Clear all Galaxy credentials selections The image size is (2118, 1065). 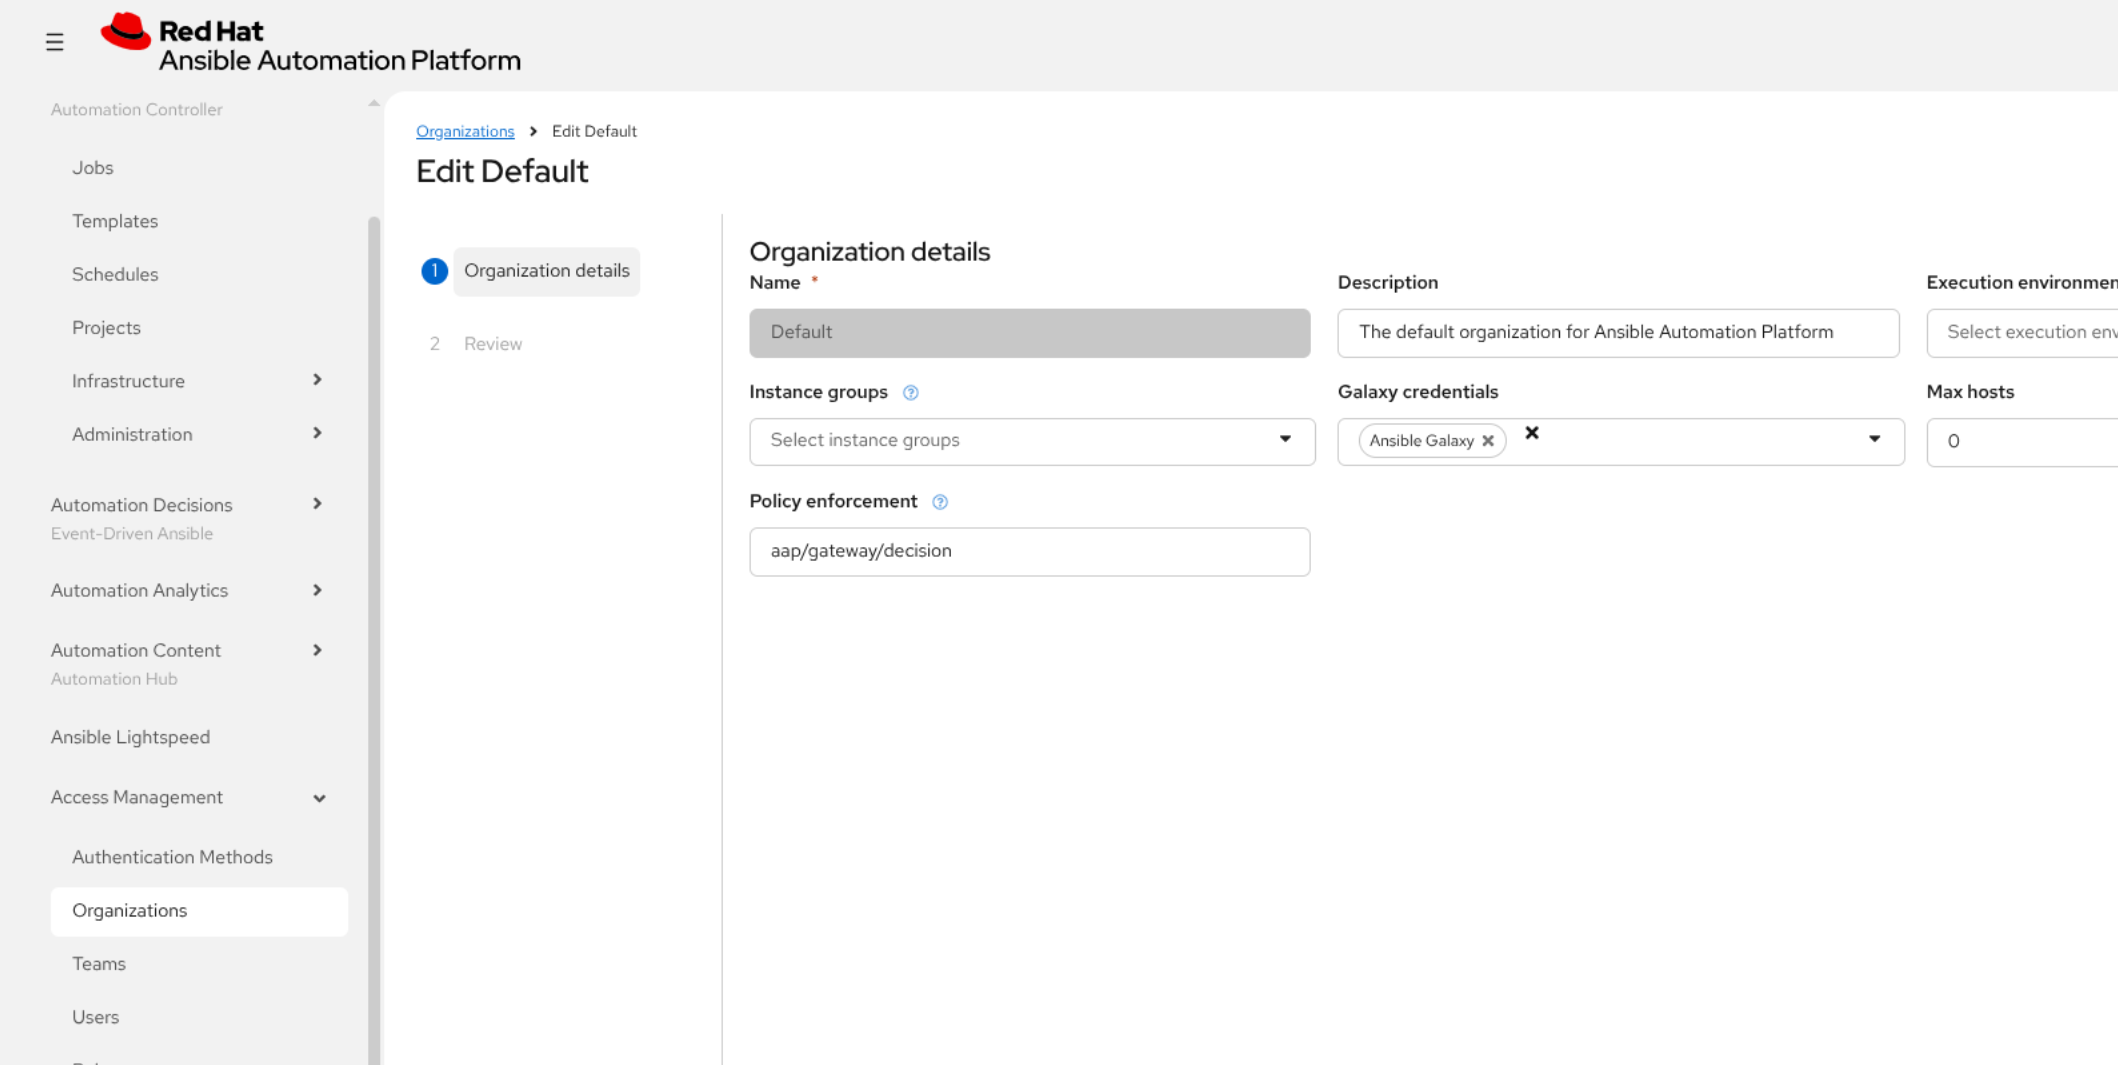pyautogui.click(x=1532, y=433)
